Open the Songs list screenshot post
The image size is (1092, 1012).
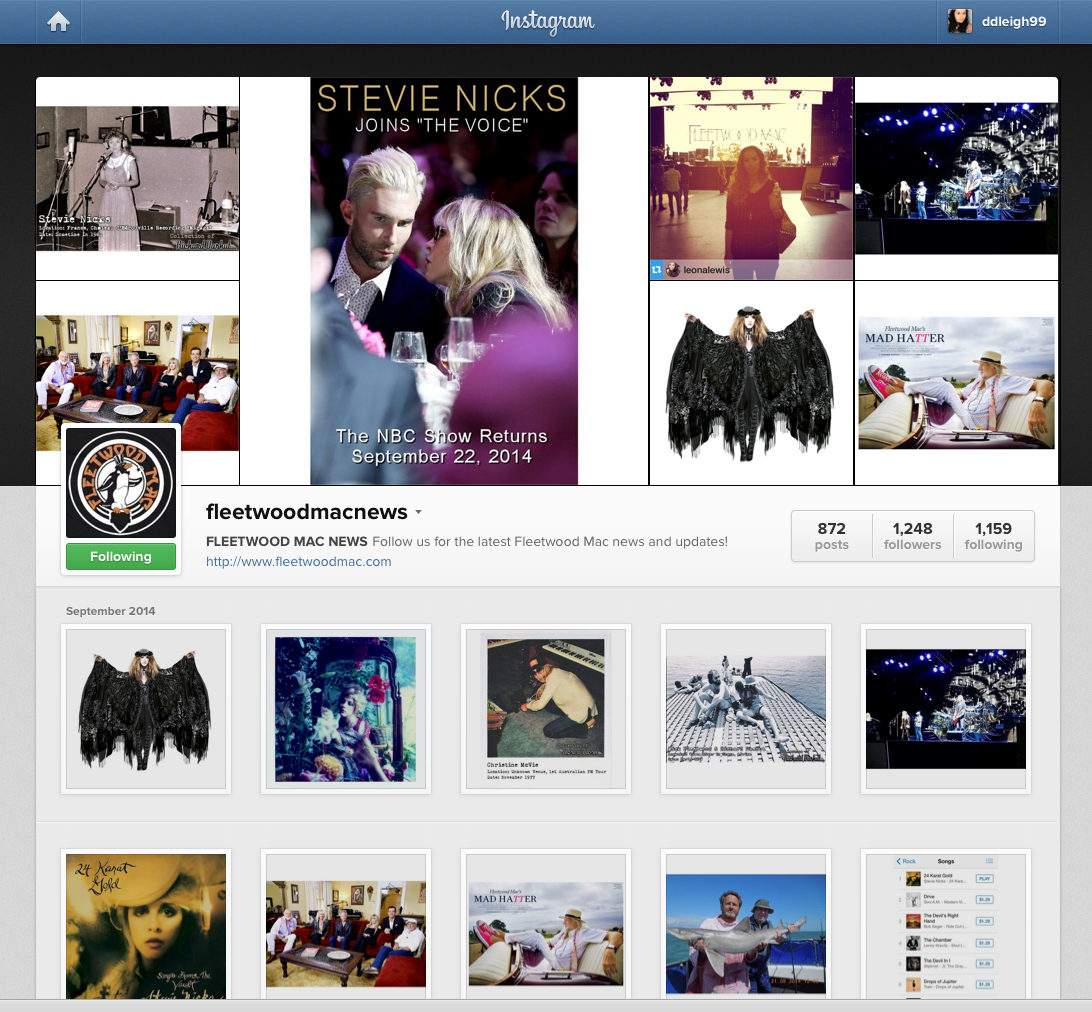[x=946, y=925]
